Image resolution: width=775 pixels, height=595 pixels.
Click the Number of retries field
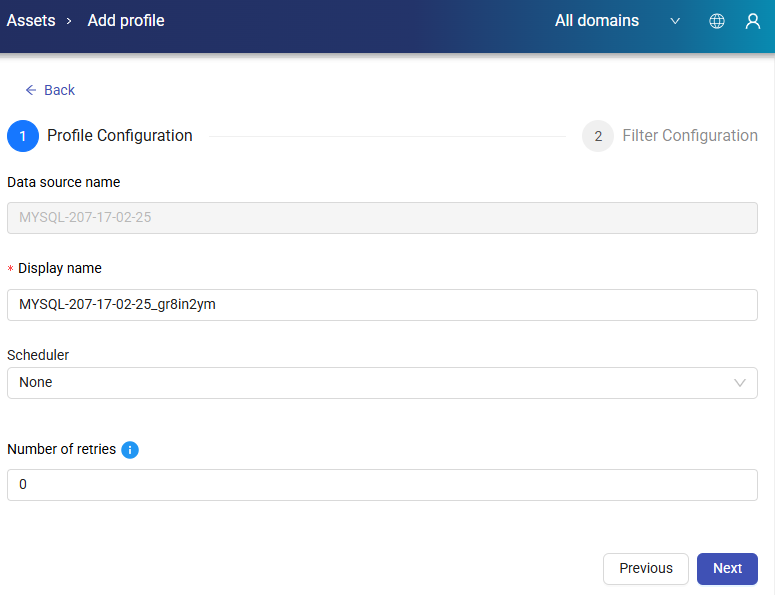382,485
